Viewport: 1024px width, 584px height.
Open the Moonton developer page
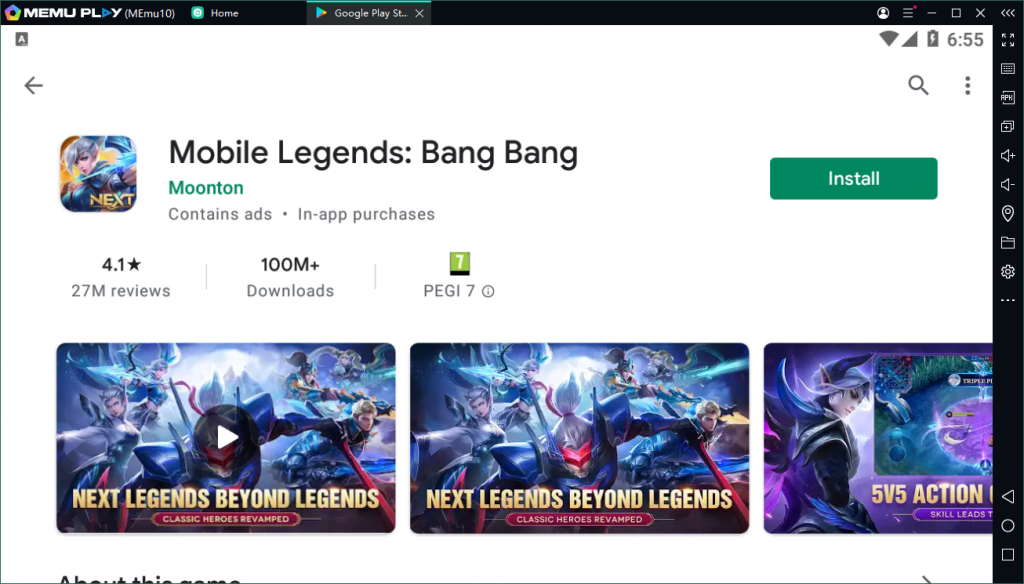click(x=205, y=187)
